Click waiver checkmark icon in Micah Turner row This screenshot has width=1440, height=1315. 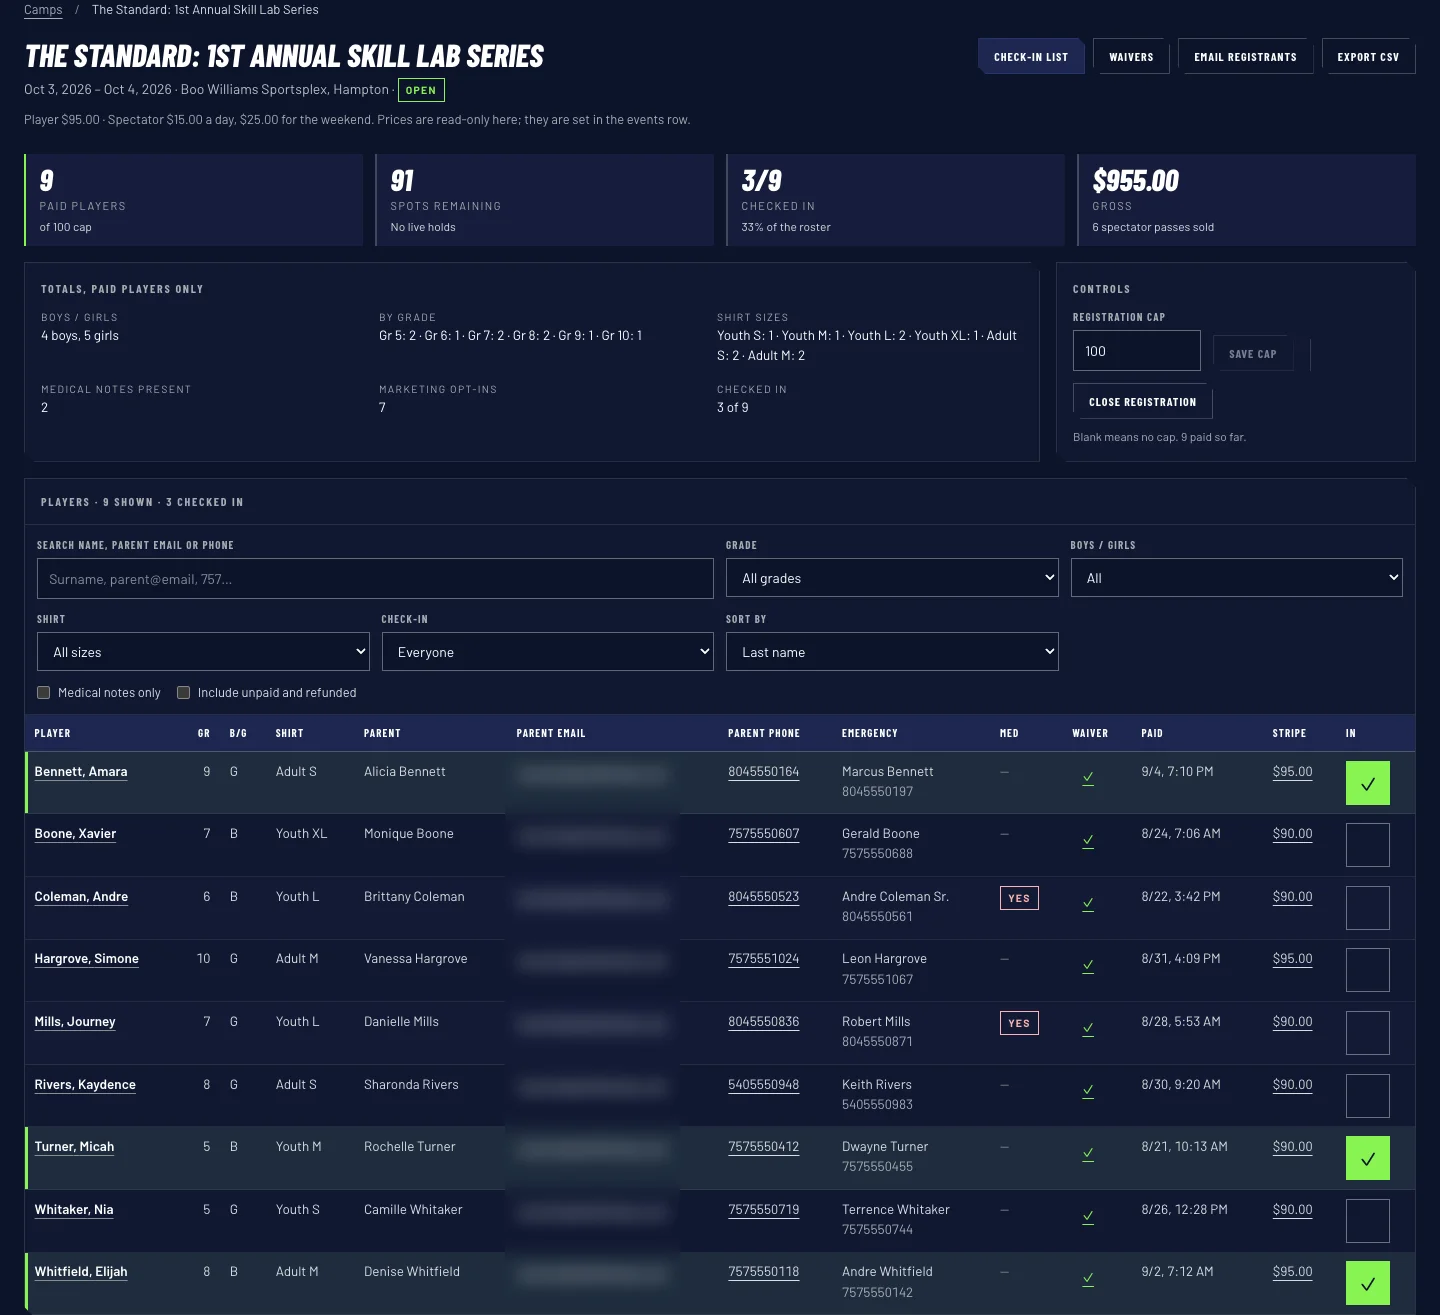pos(1088,1154)
